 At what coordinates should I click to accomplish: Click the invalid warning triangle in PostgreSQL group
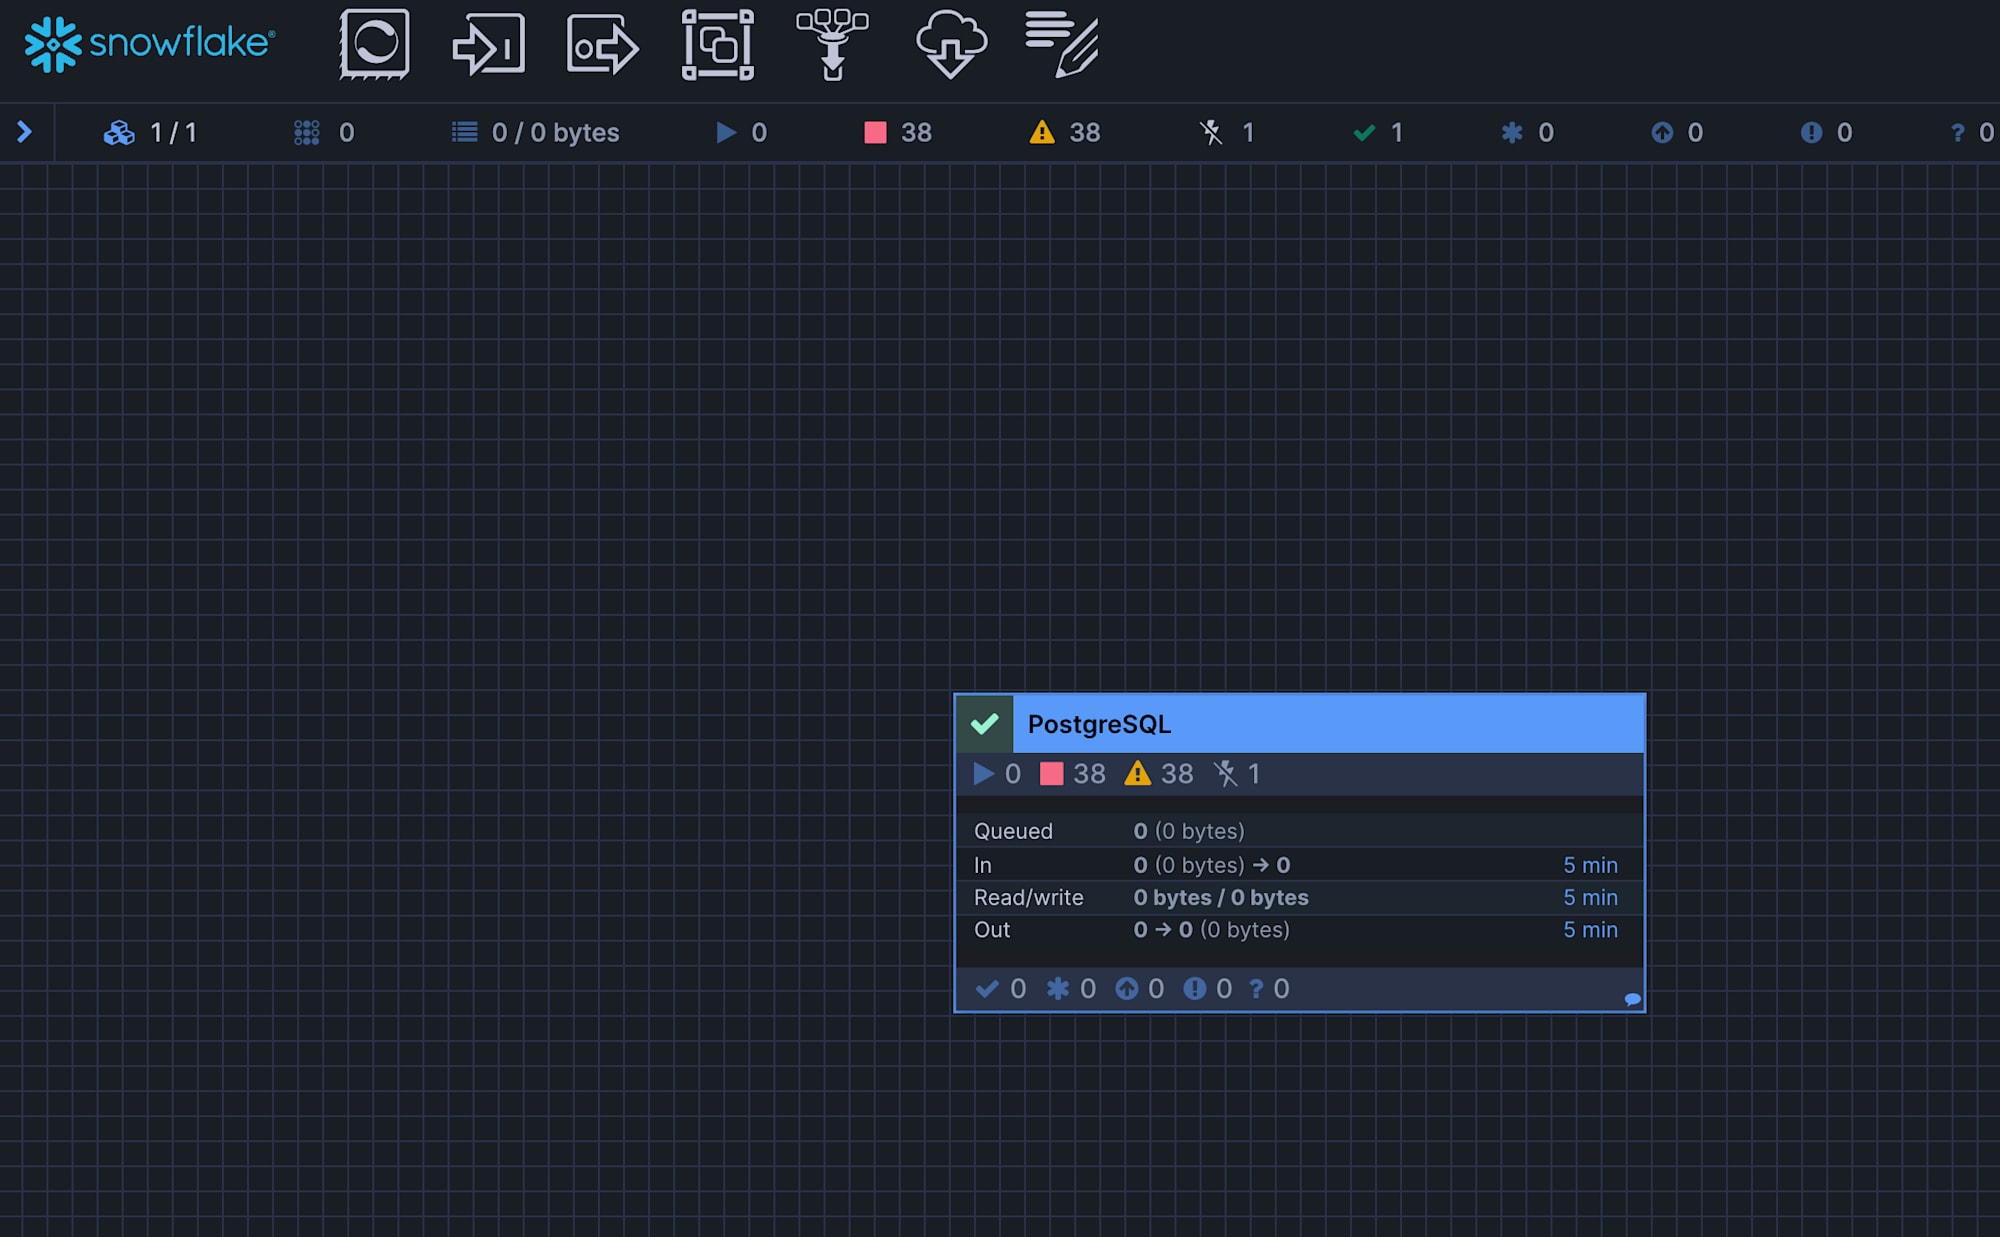[x=1137, y=773]
